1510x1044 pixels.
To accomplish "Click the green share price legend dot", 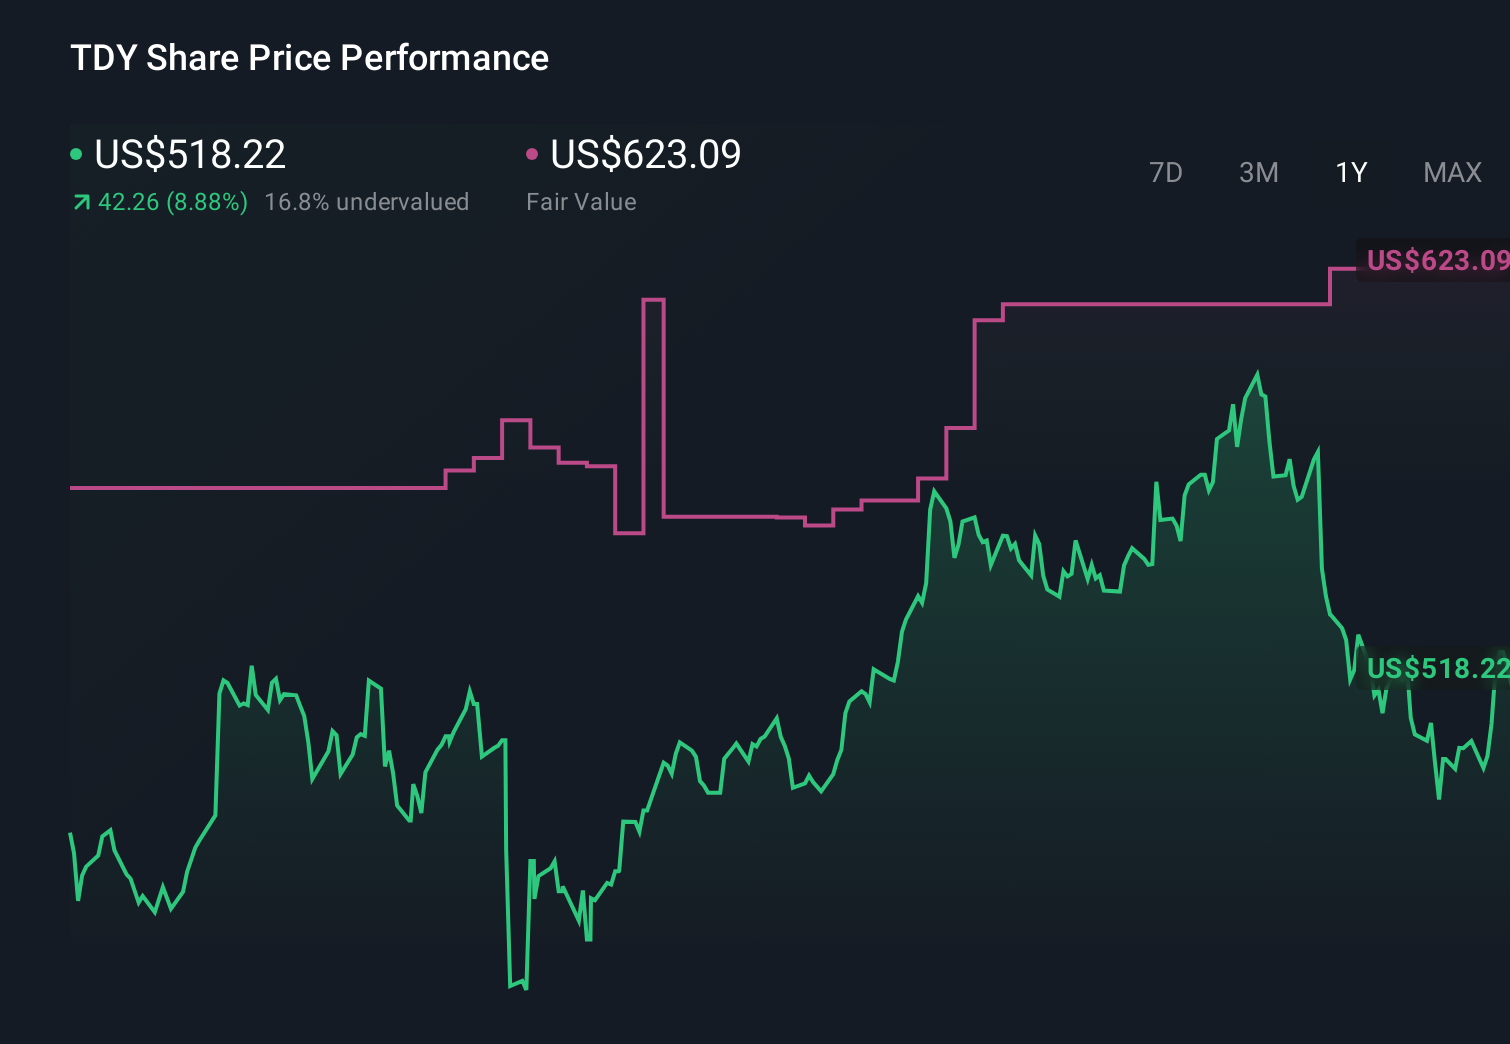I will tap(77, 153).
